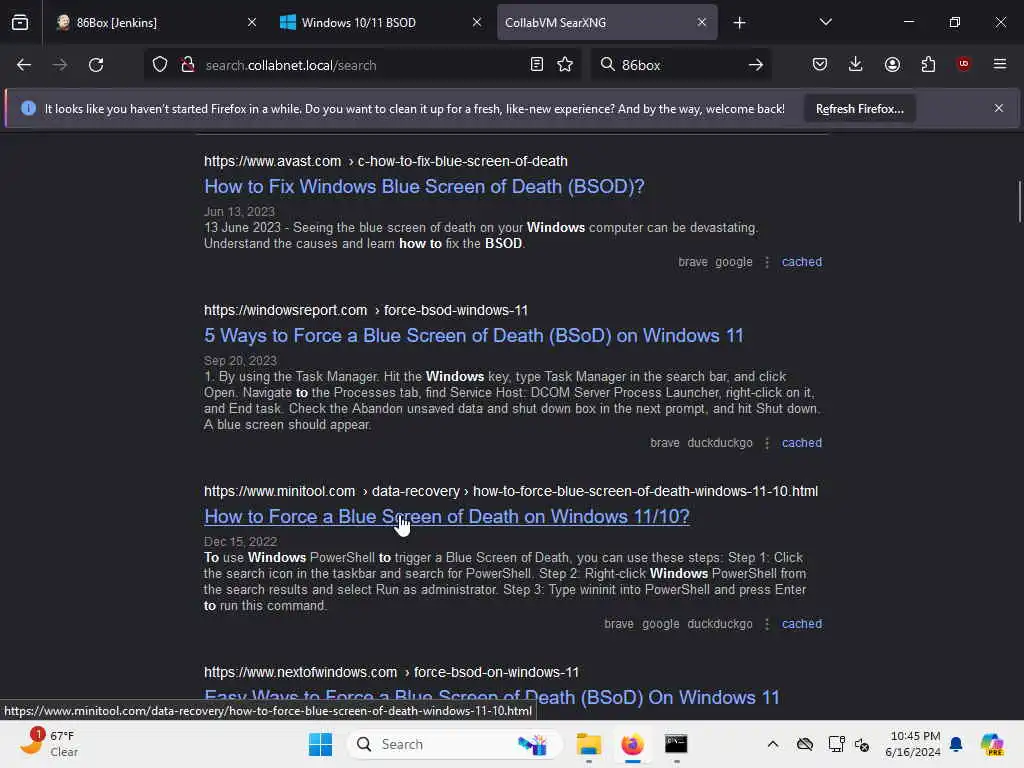Open cached copy of windowsreport result
Screen dimensions: 1024x768
801,443
